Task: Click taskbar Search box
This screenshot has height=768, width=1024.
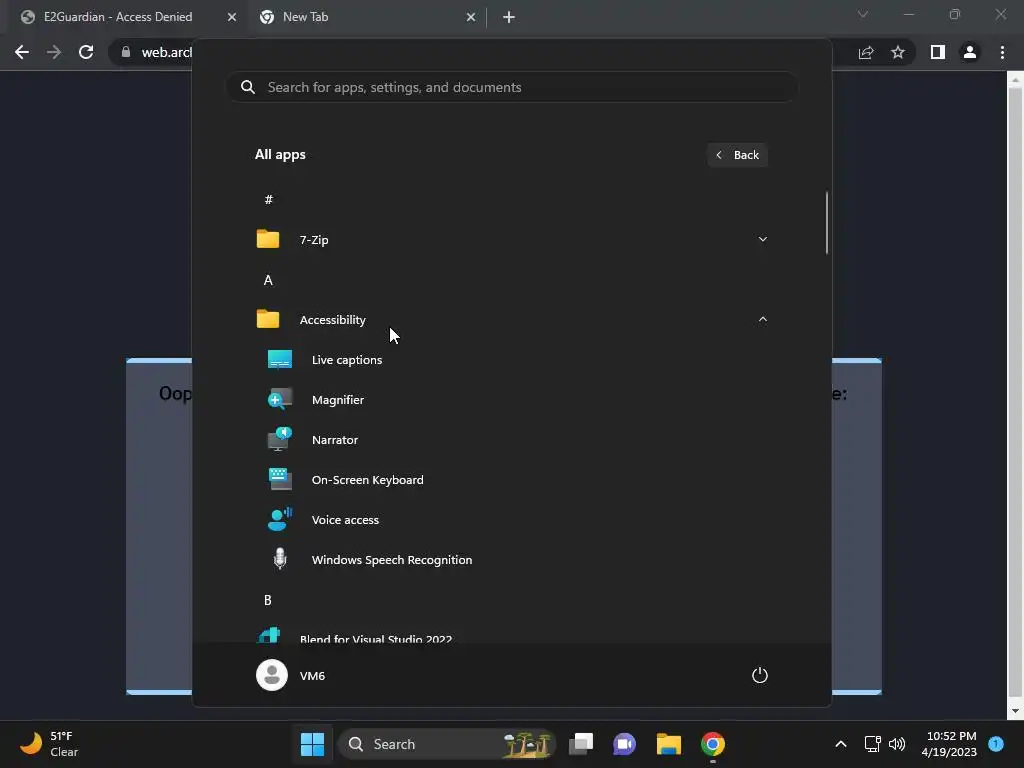Action: click(x=446, y=744)
